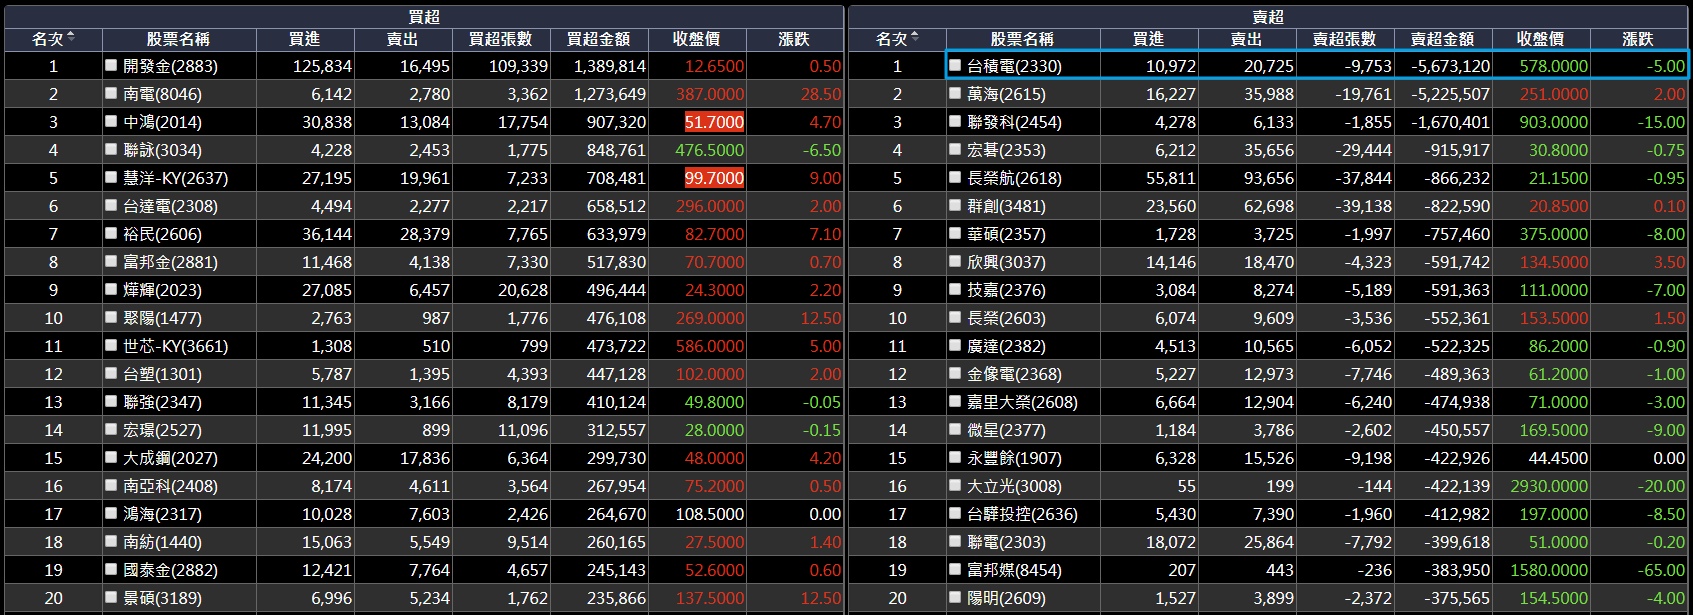Click the sort arrow beside 名次 in 賣超 table

point(915,38)
